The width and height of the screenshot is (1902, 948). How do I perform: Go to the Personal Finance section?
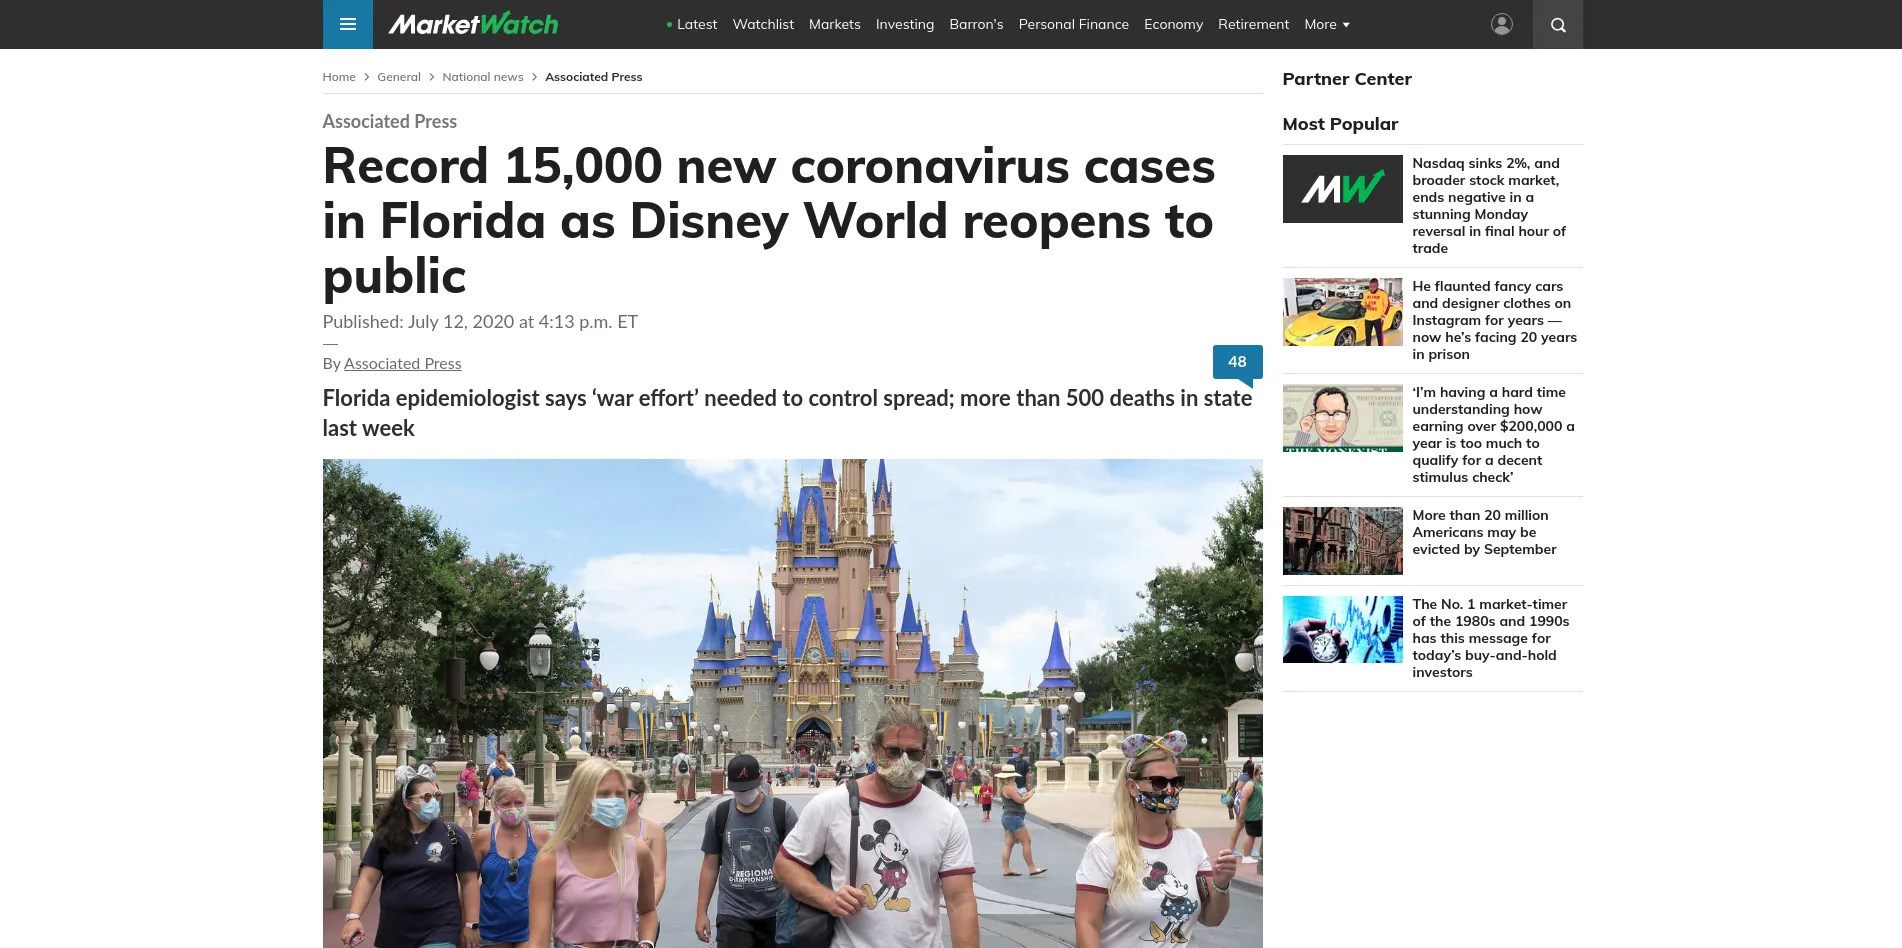(1073, 24)
